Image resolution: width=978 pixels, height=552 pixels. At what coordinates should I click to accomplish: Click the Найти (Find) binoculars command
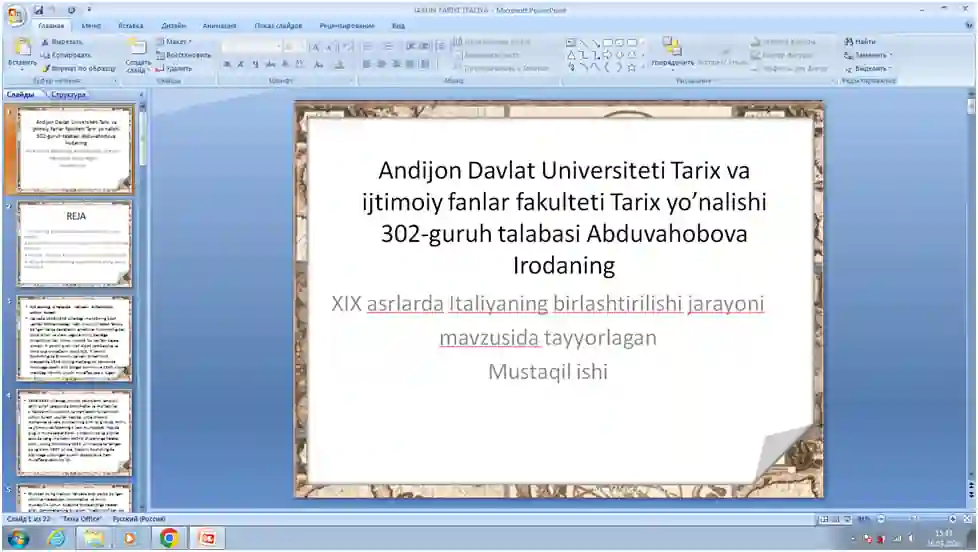point(860,42)
